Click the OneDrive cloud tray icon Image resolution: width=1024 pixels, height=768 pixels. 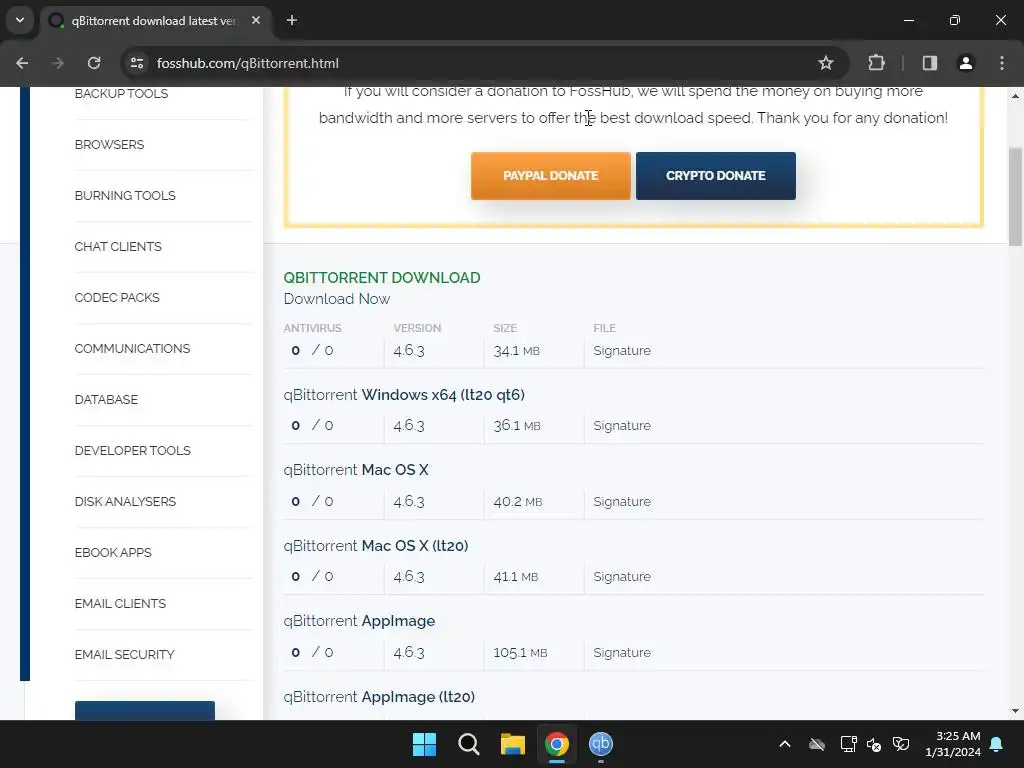(x=817, y=744)
